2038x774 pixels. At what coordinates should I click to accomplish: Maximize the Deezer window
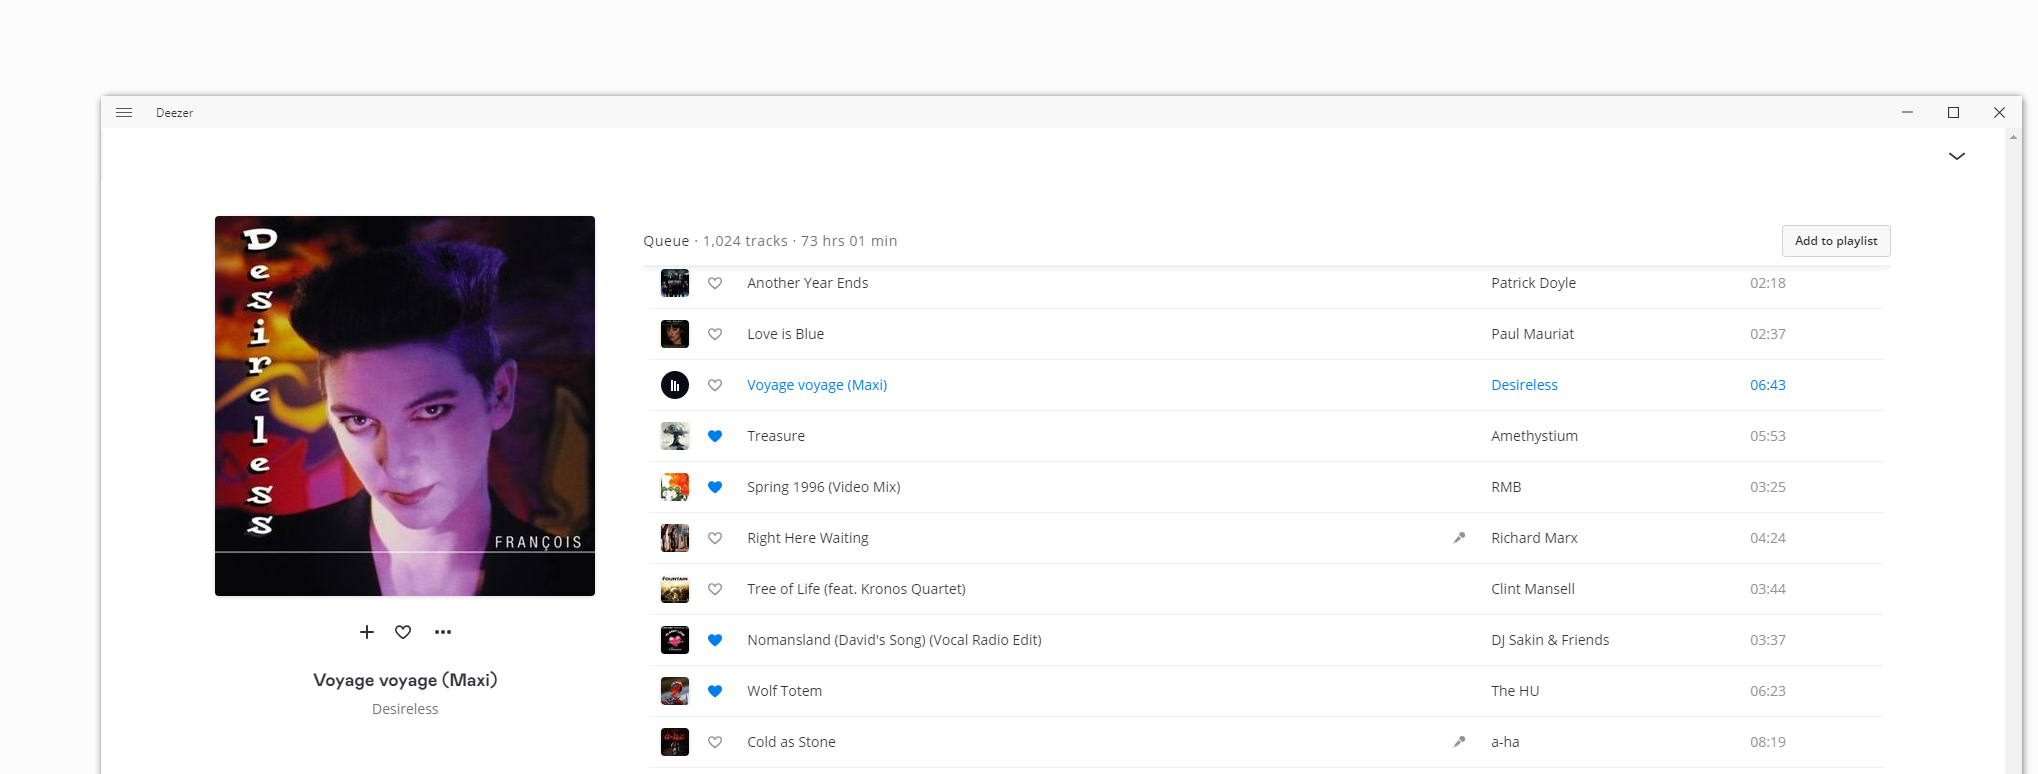pos(1953,113)
